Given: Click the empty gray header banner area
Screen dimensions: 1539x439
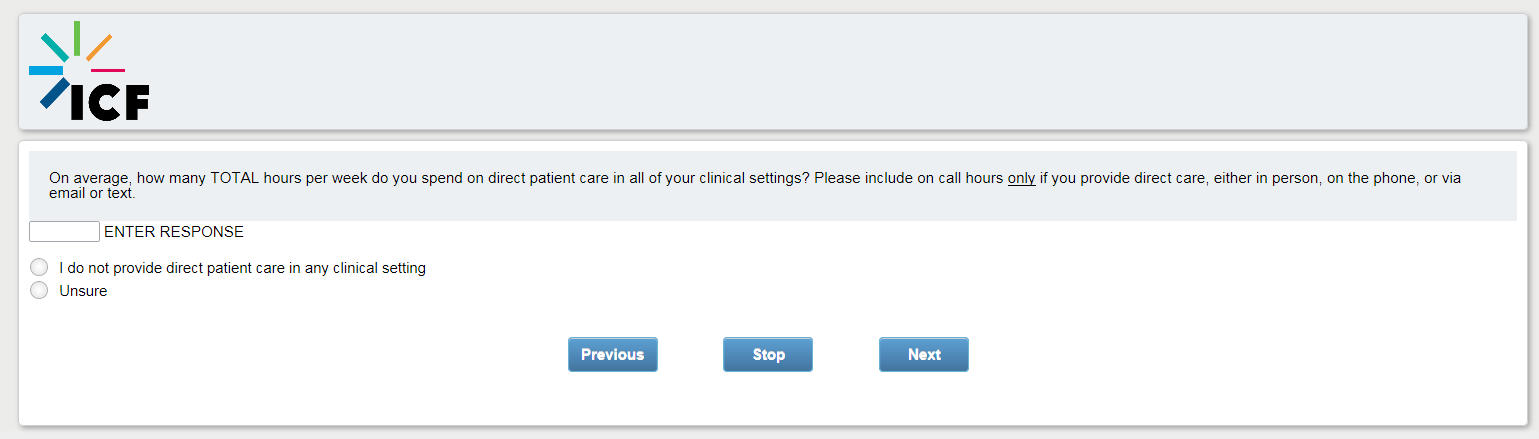Looking at the screenshot, I should point(800,72).
